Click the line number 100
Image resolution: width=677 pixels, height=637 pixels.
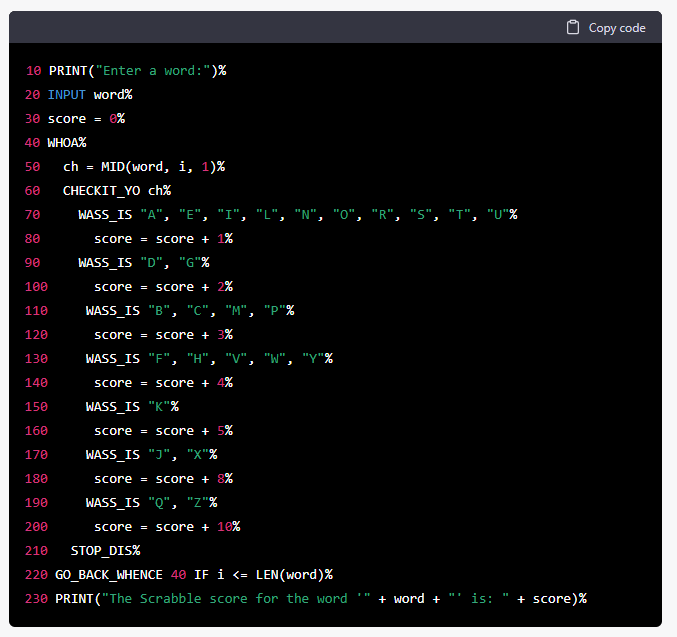[36, 286]
